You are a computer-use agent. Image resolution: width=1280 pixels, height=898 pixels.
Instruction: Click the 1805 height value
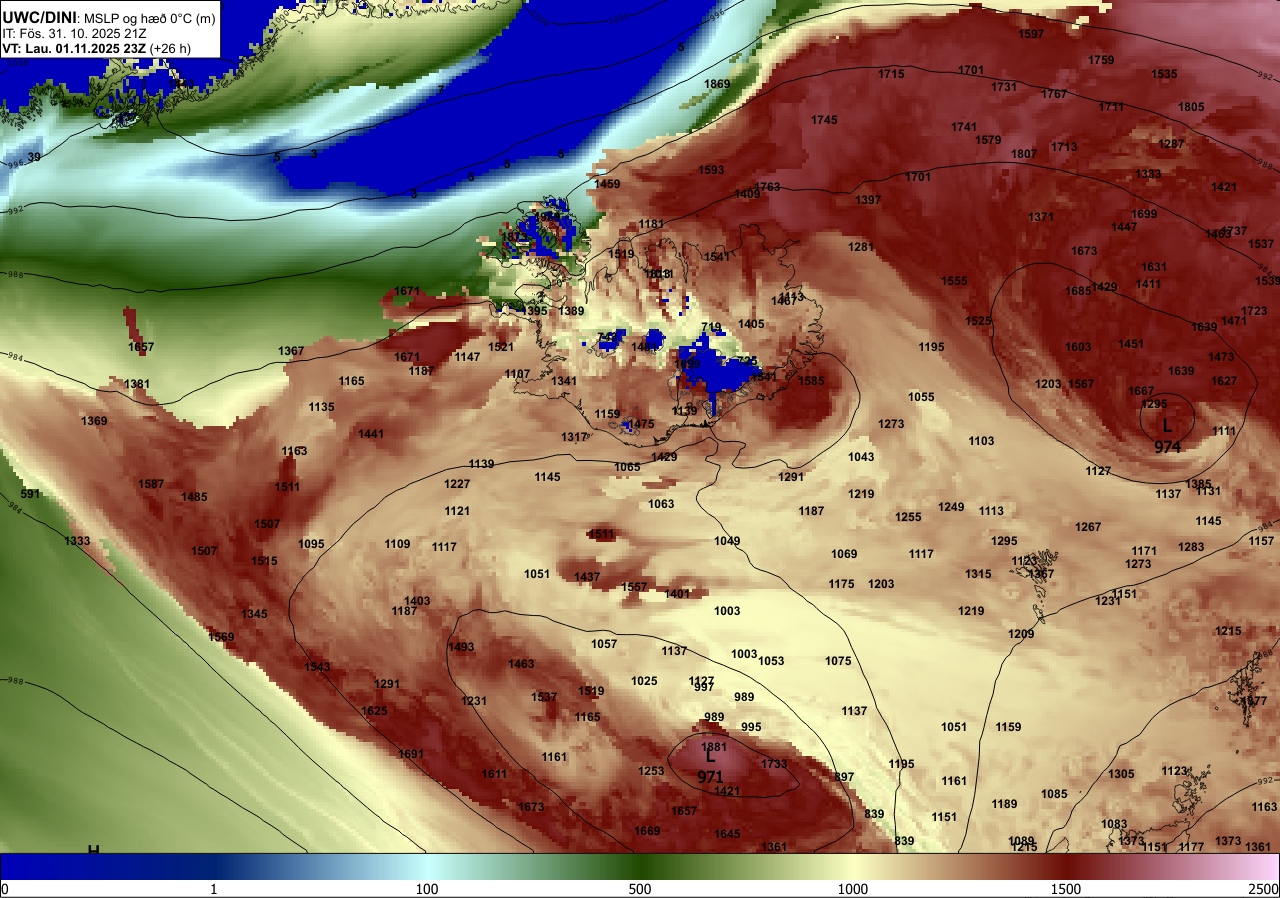(x=1191, y=107)
